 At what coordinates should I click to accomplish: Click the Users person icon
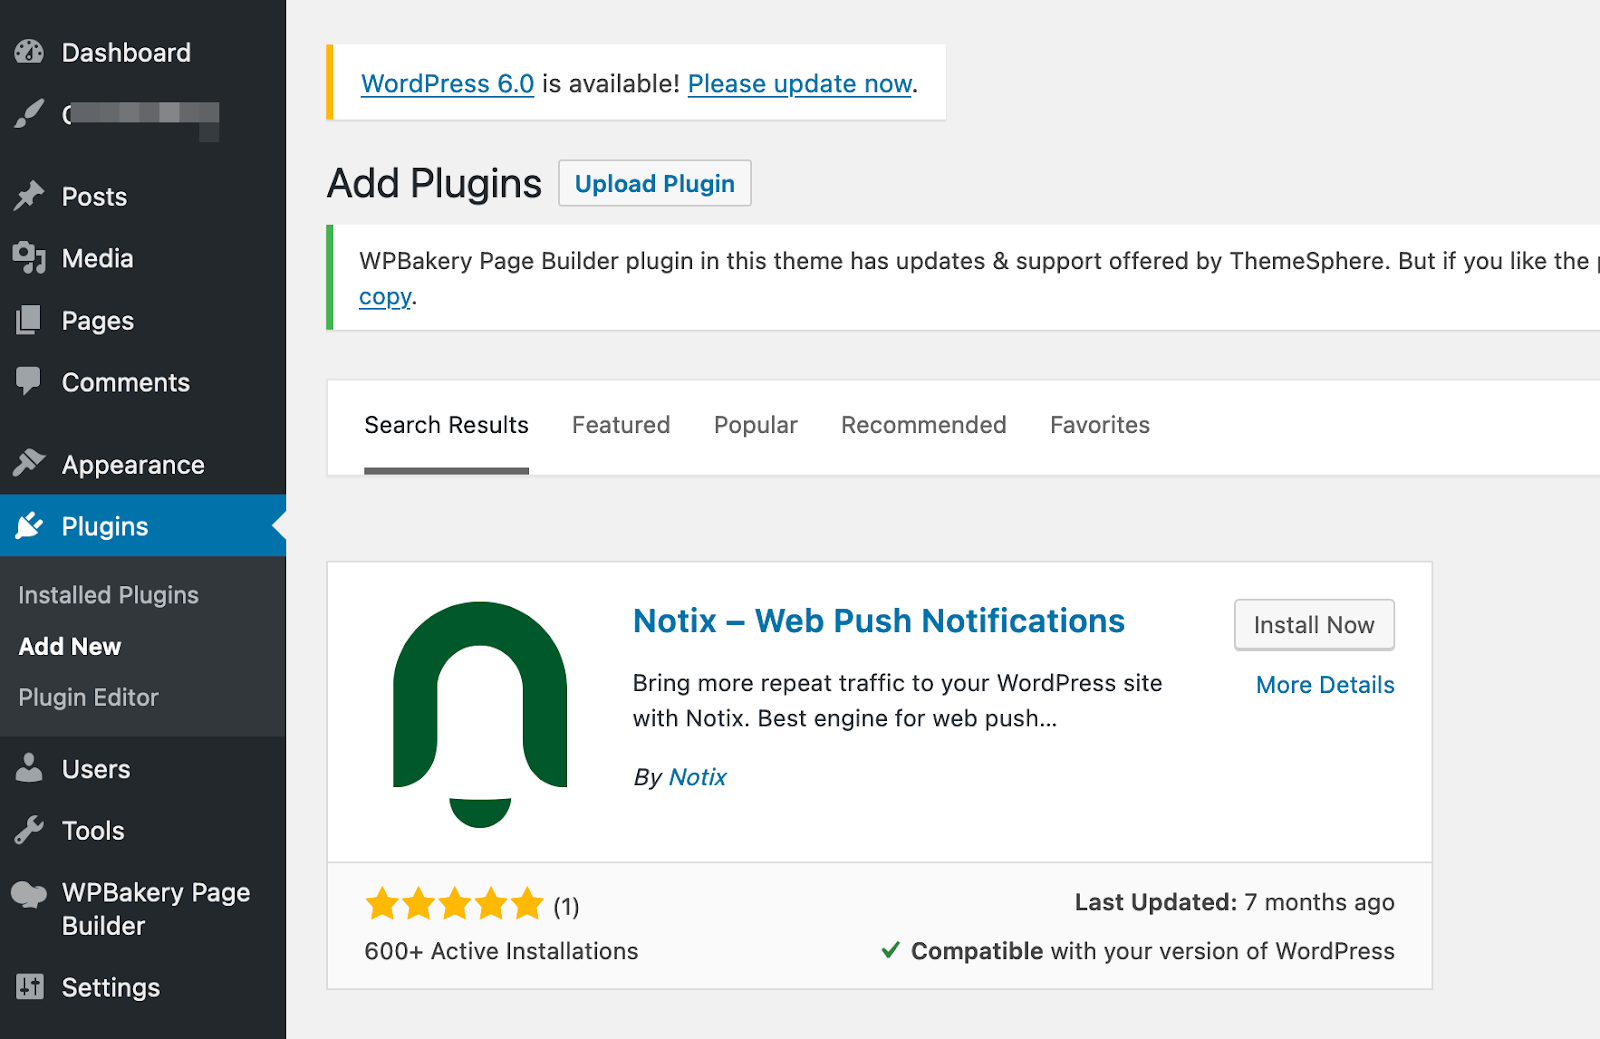29,768
